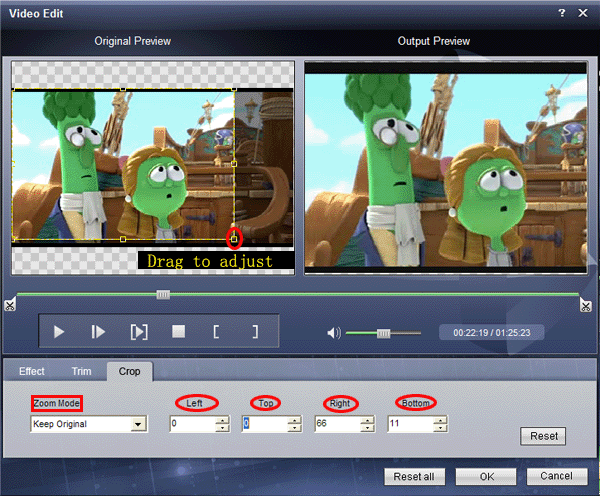Image resolution: width=600 pixels, height=496 pixels.
Task: Click the left scissors trim marker
Action: [10, 305]
